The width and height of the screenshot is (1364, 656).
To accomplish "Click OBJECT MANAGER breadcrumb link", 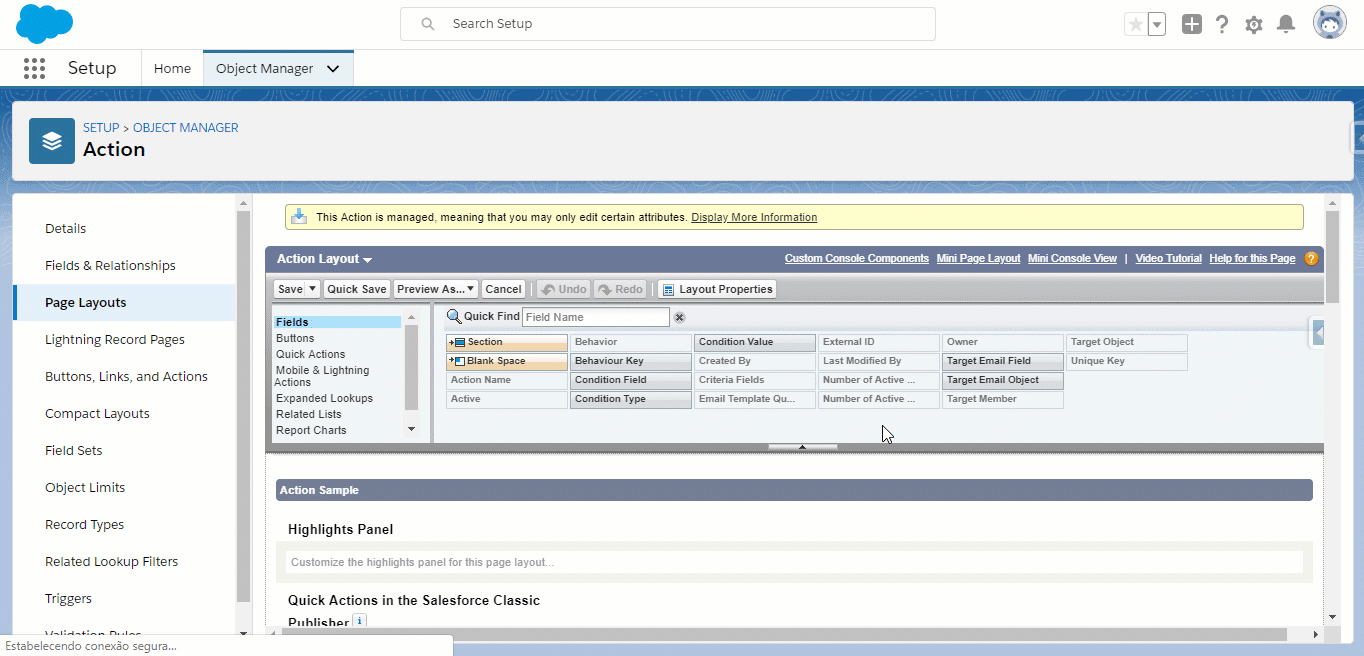I will pos(186,128).
